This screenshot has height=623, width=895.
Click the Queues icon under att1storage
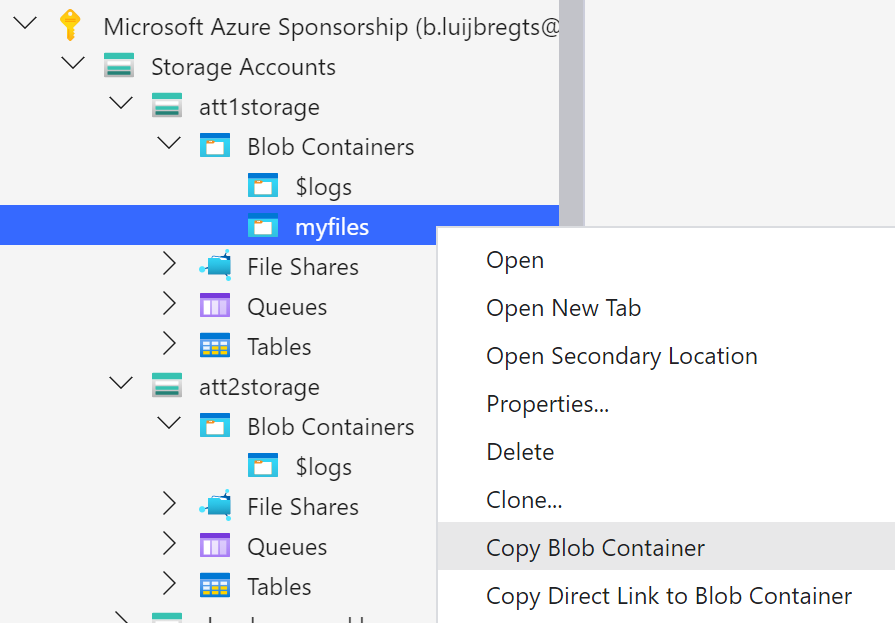(x=215, y=307)
